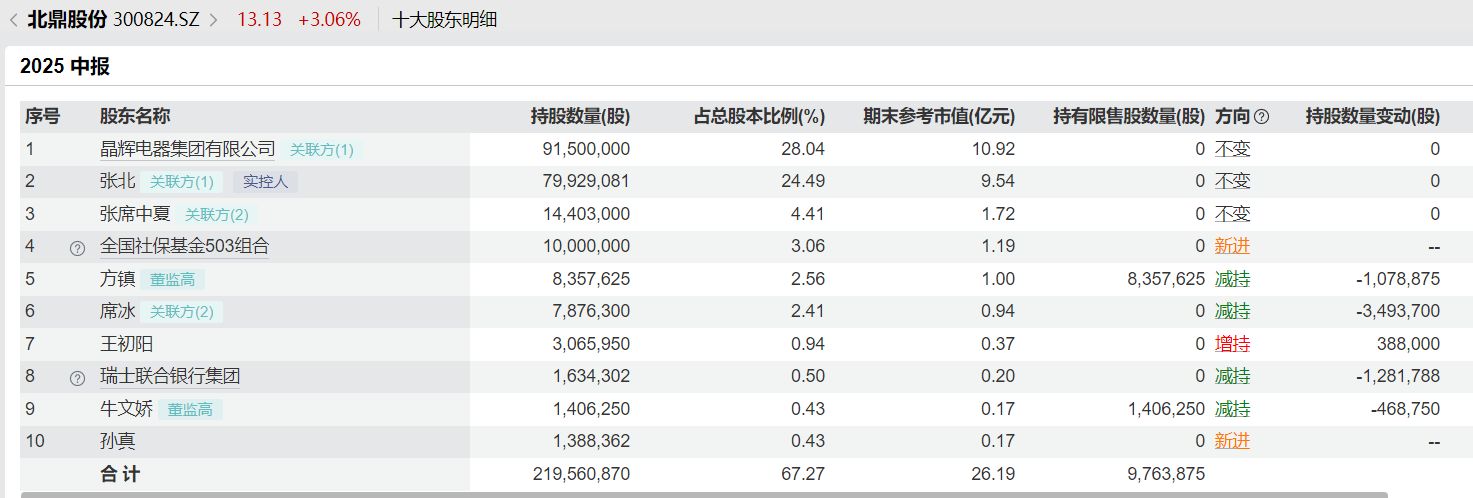Viewport: 1473px width, 498px height.
Task: Open shareholder 全国社保基金503组合 link
Action: [x=184, y=246]
